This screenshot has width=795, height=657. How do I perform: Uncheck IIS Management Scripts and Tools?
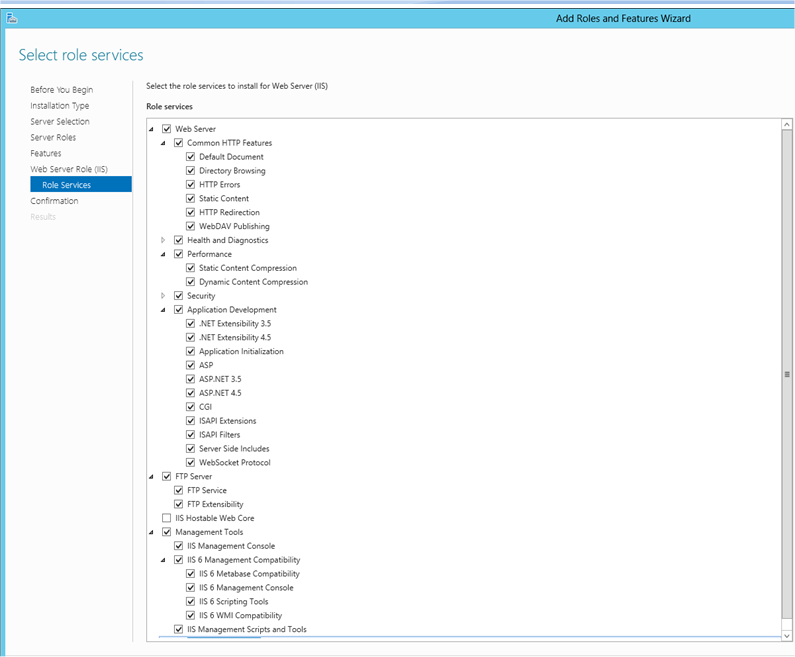[178, 629]
